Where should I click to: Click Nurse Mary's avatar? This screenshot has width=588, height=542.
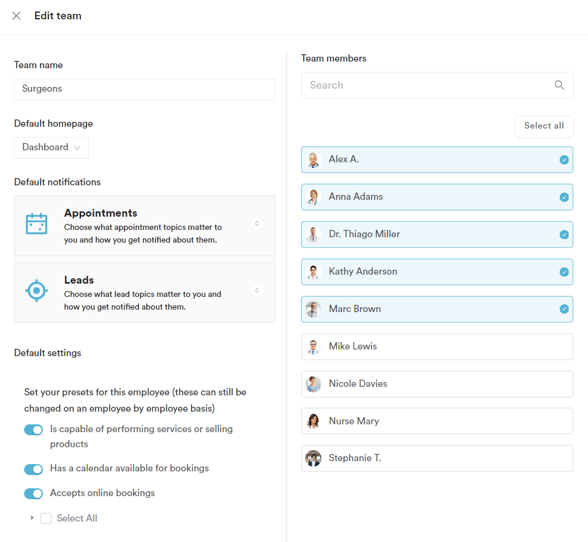click(313, 421)
